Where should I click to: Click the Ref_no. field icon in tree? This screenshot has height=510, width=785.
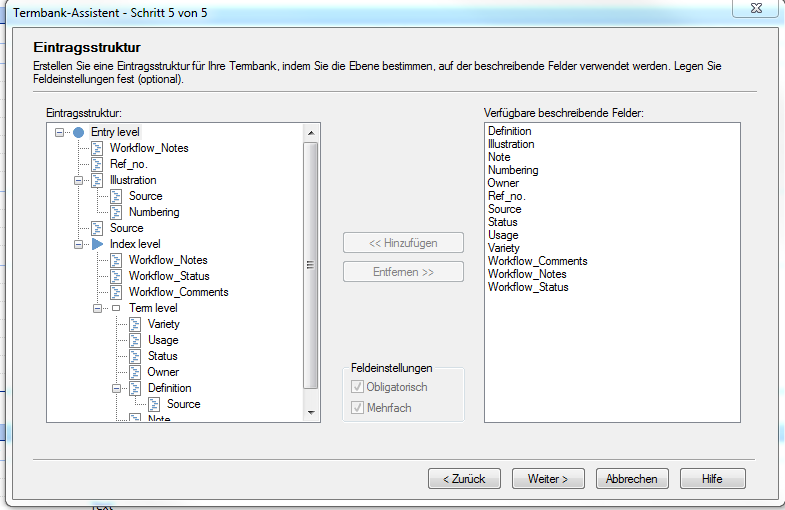coord(98,164)
